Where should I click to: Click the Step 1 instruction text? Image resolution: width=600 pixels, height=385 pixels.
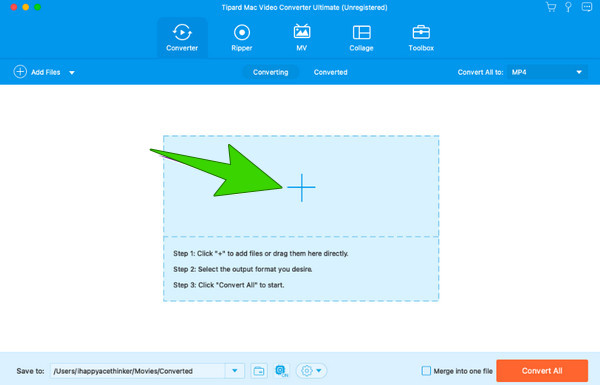[x=261, y=253]
